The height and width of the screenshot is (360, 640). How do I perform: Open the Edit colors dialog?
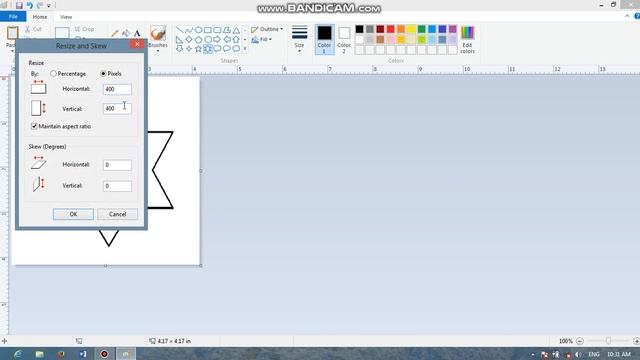click(x=467, y=40)
